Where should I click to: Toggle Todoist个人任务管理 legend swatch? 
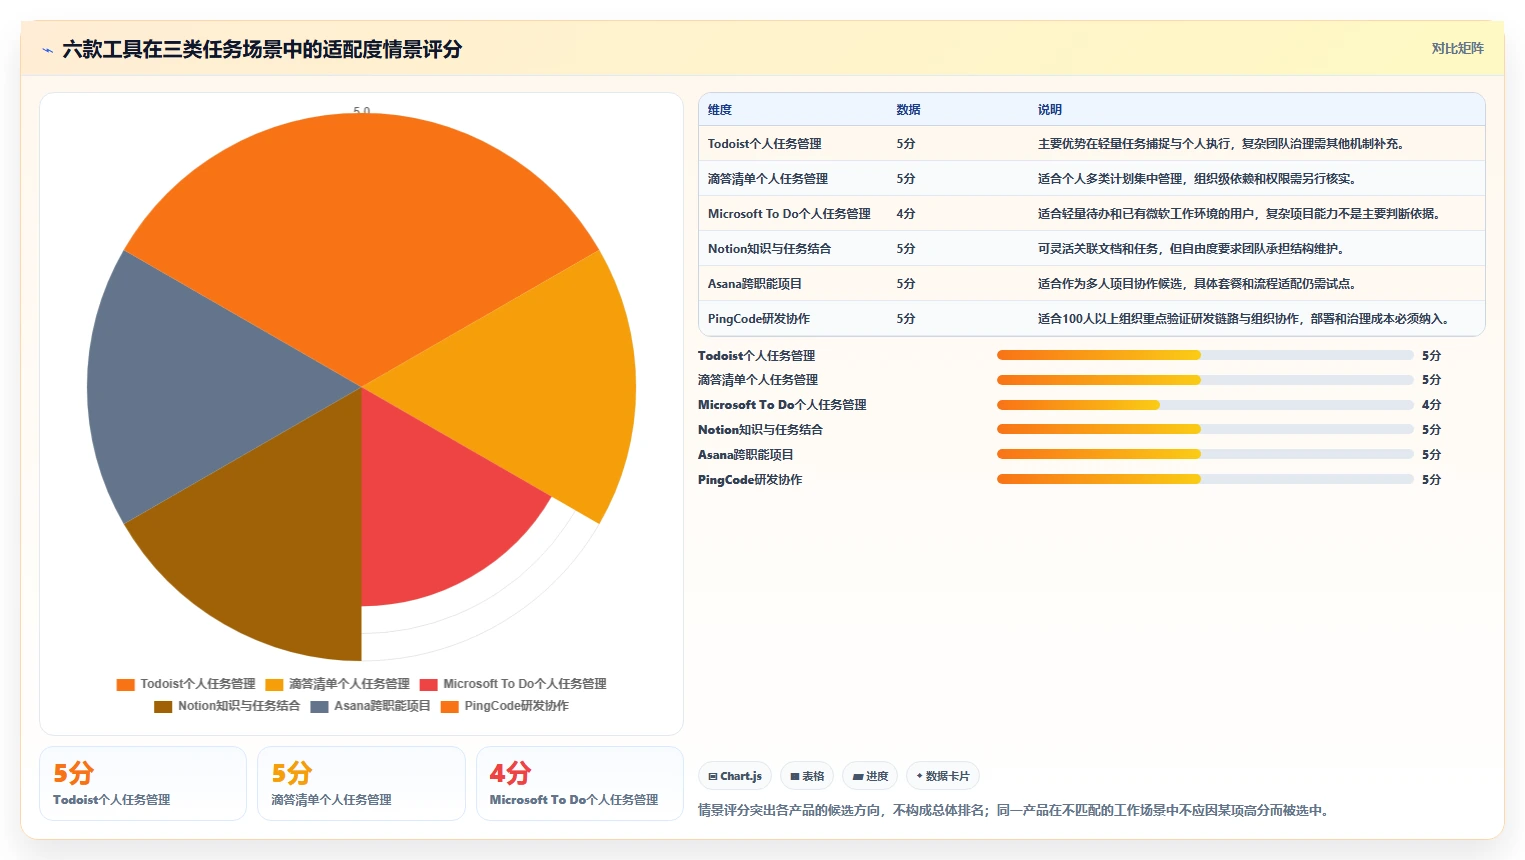pos(125,684)
